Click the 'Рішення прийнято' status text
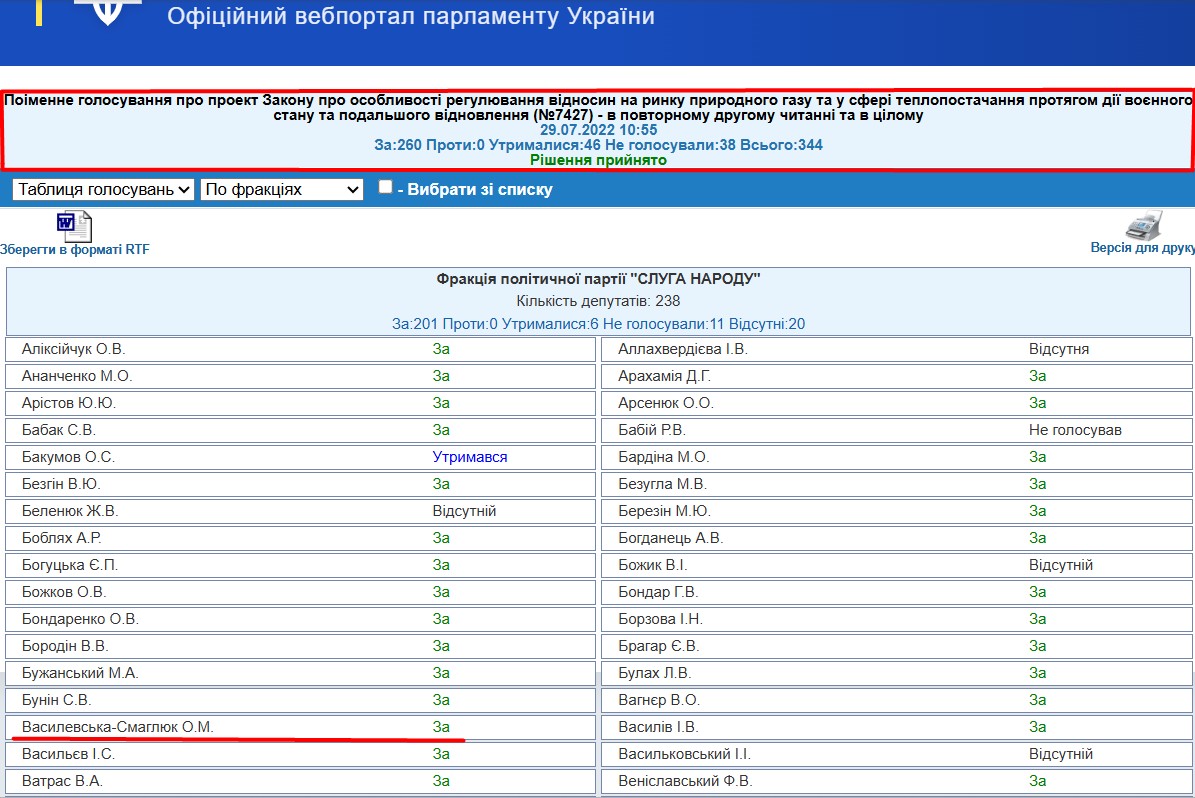The width and height of the screenshot is (1195, 798). point(598,160)
